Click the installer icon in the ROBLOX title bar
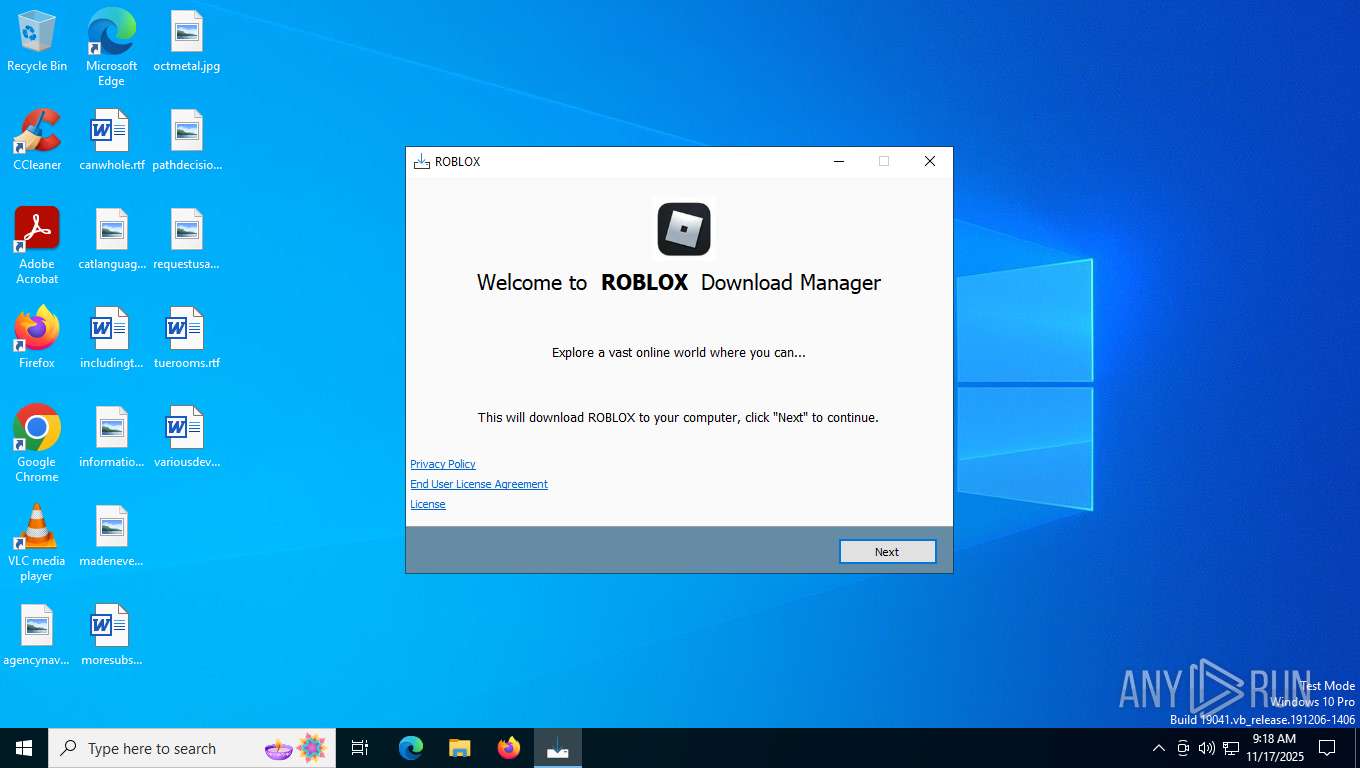Image resolution: width=1360 pixels, height=768 pixels. tap(422, 162)
